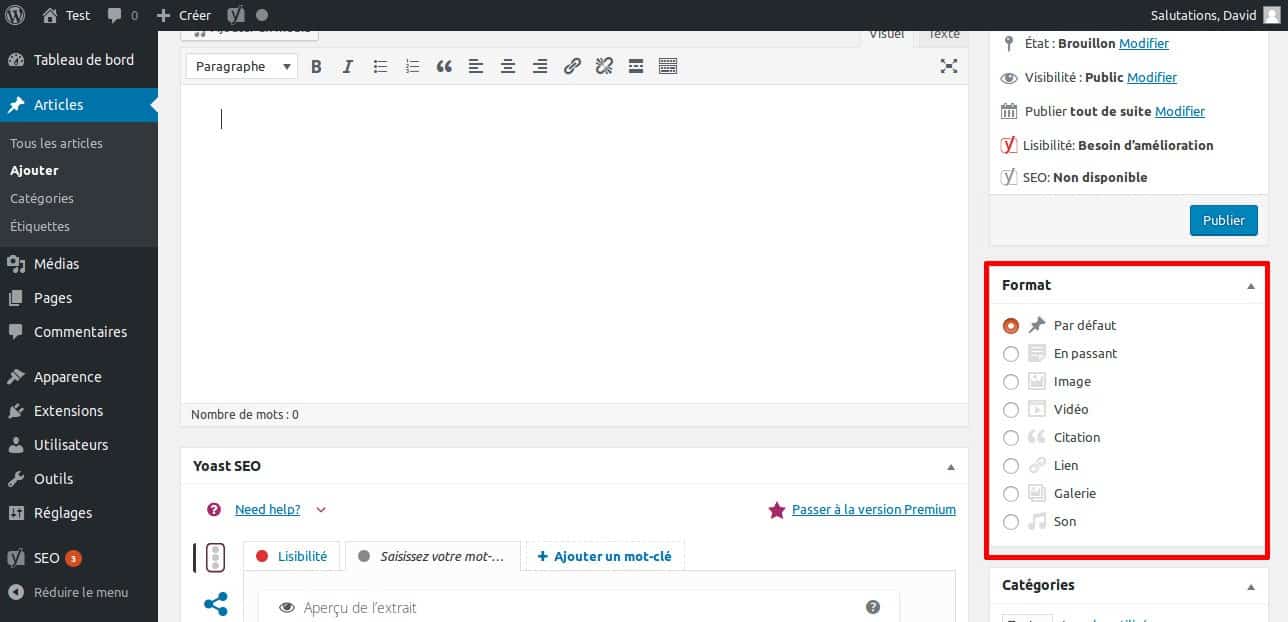Viewport: 1288px width, 622px height.
Task: Enter distraction-free fullscreen writing mode
Action: (x=948, y=66)
